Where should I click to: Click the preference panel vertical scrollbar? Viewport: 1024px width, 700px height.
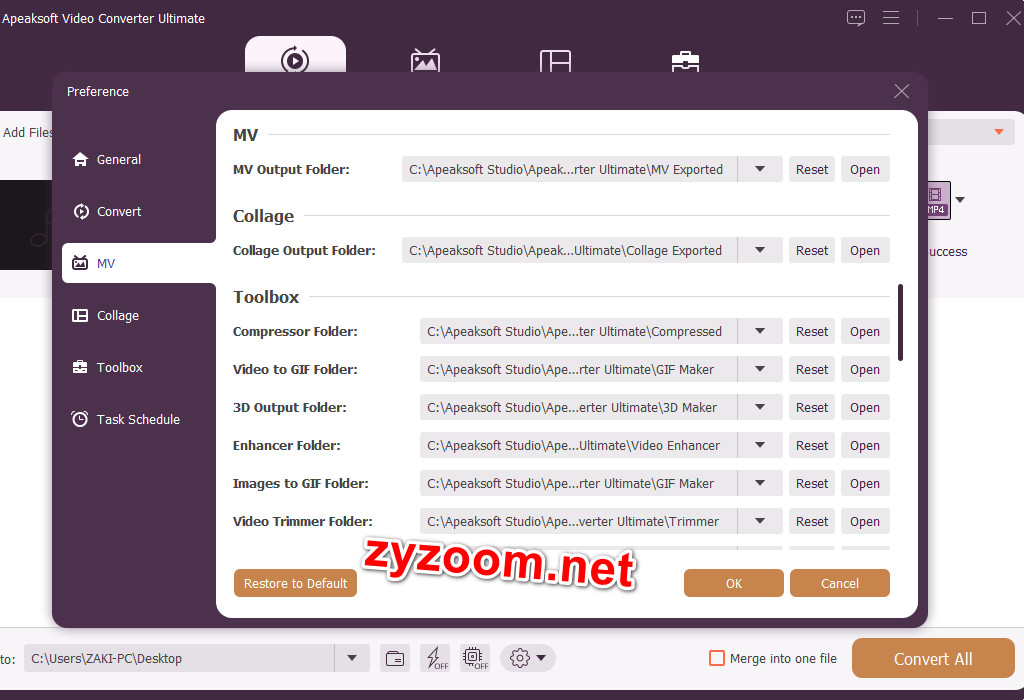(901, 323)
